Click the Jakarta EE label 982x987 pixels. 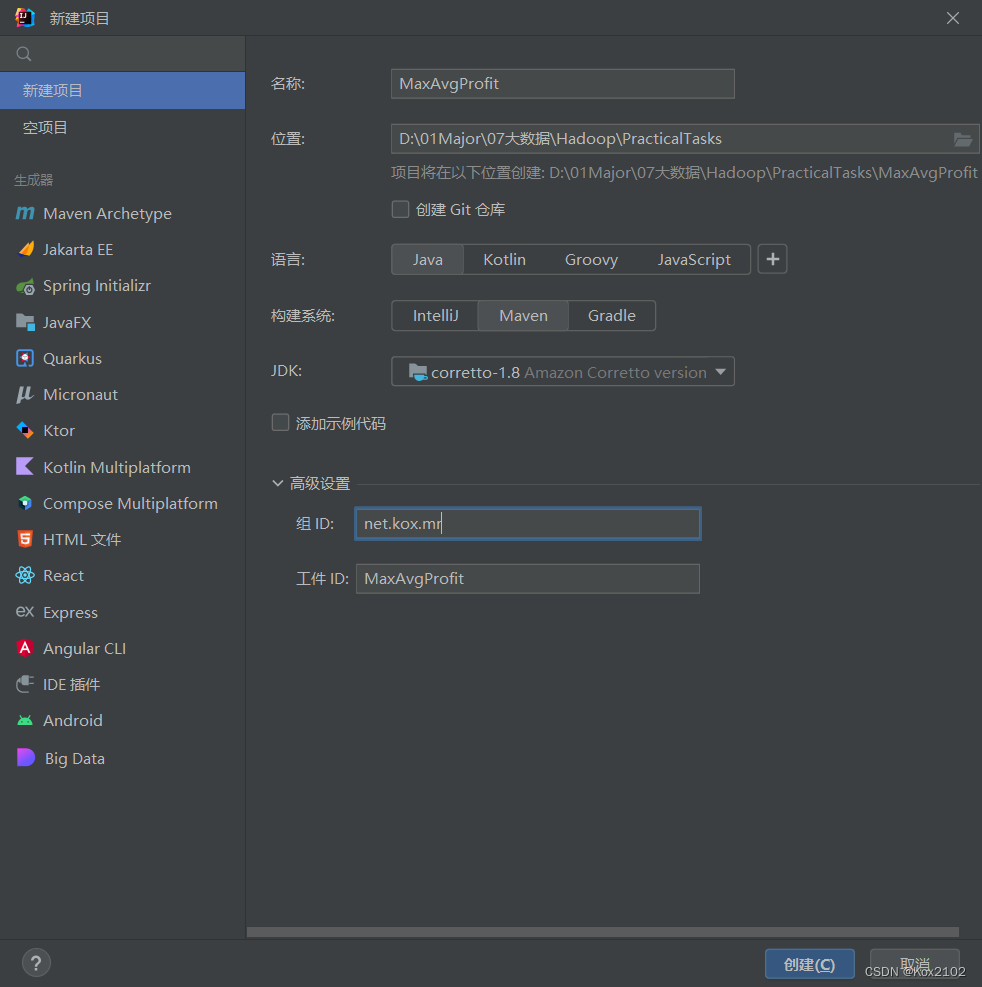(x=78, y=250)
